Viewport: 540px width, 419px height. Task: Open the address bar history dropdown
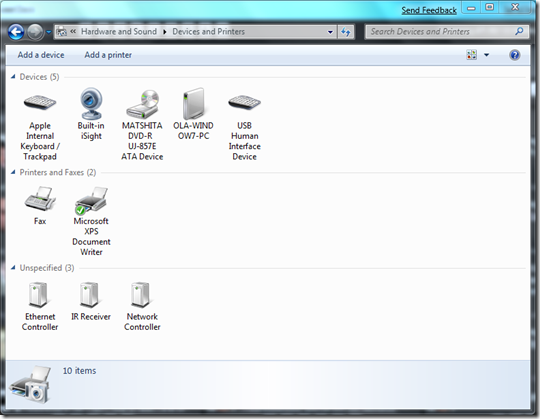[x=330, y=32]
